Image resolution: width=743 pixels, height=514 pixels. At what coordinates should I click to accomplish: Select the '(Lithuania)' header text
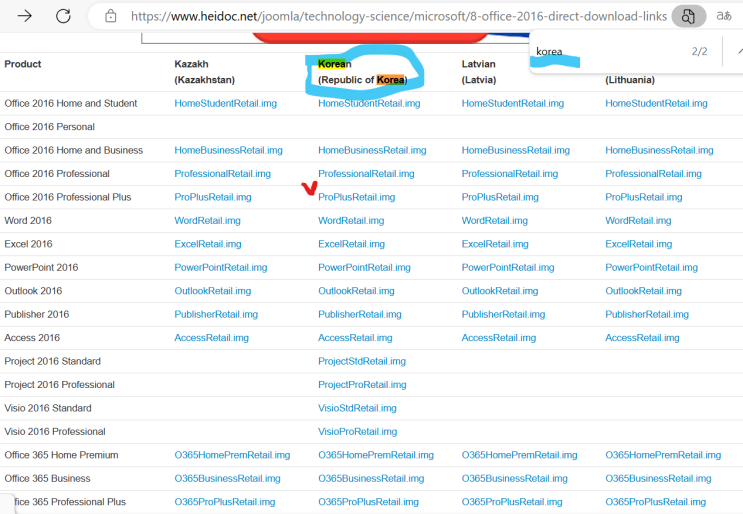click(x=630, y=80)
